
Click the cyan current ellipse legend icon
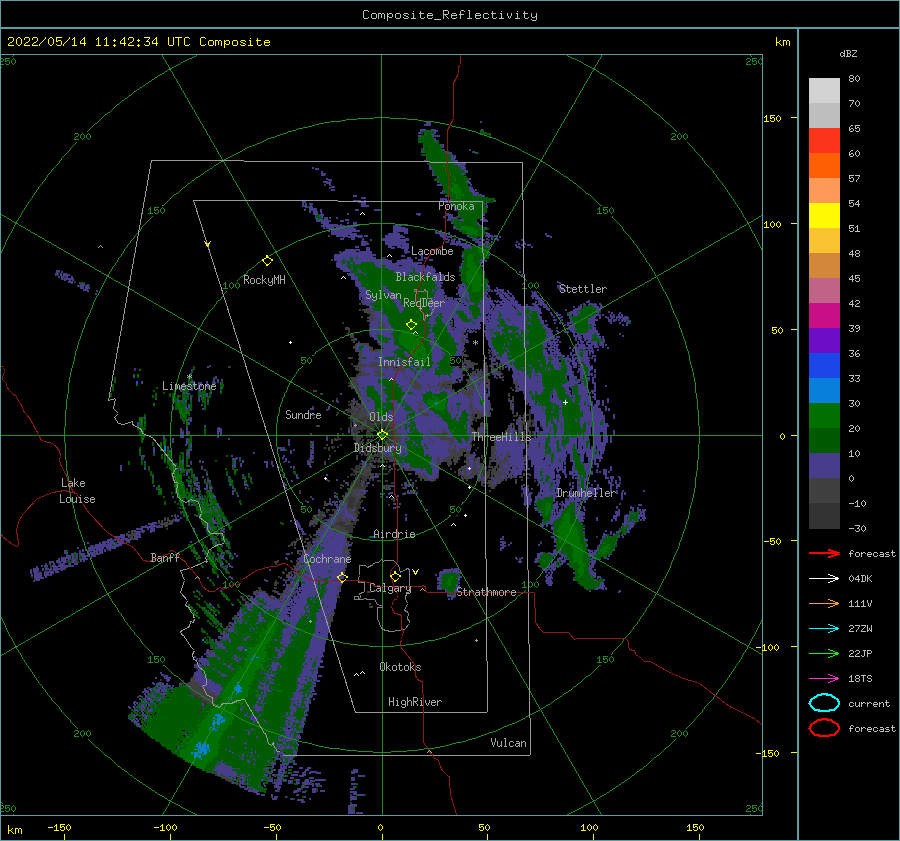[824, 703]
